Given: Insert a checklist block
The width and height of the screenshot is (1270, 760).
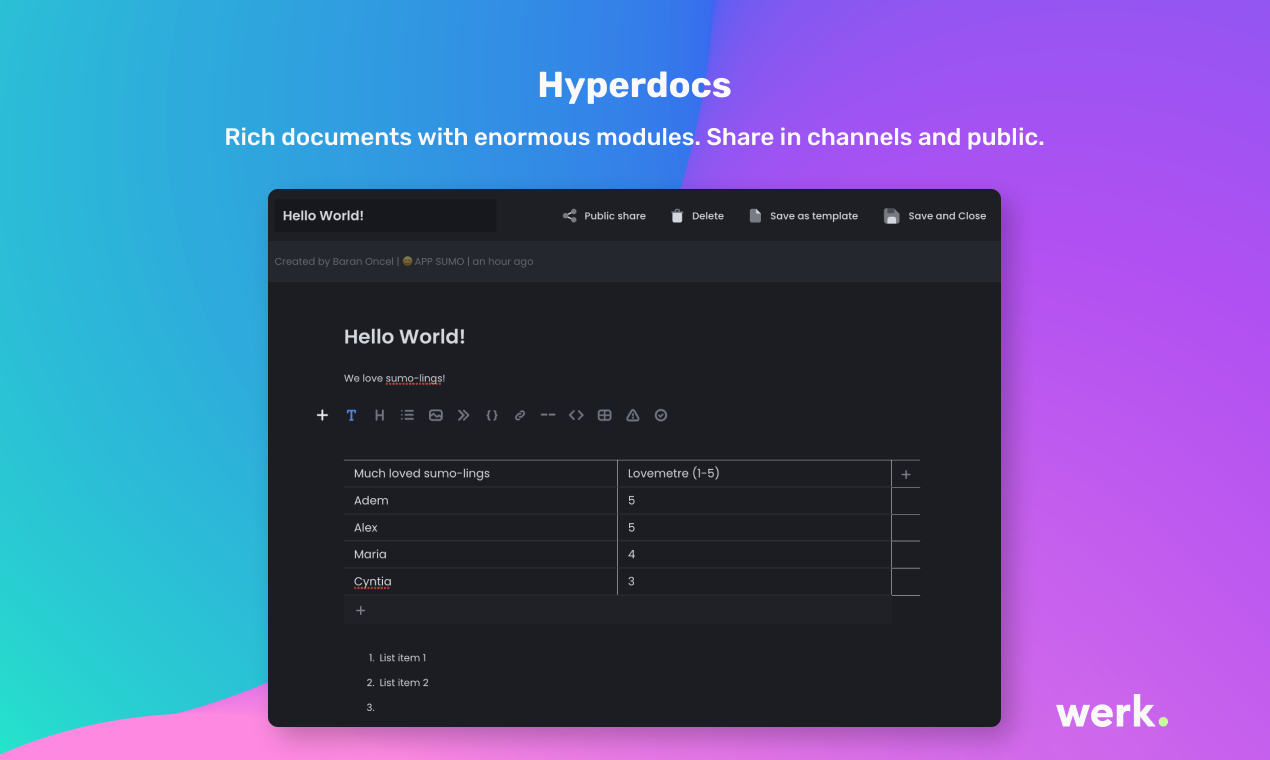Looking at the screenshot, I should (x=661, y=415).
